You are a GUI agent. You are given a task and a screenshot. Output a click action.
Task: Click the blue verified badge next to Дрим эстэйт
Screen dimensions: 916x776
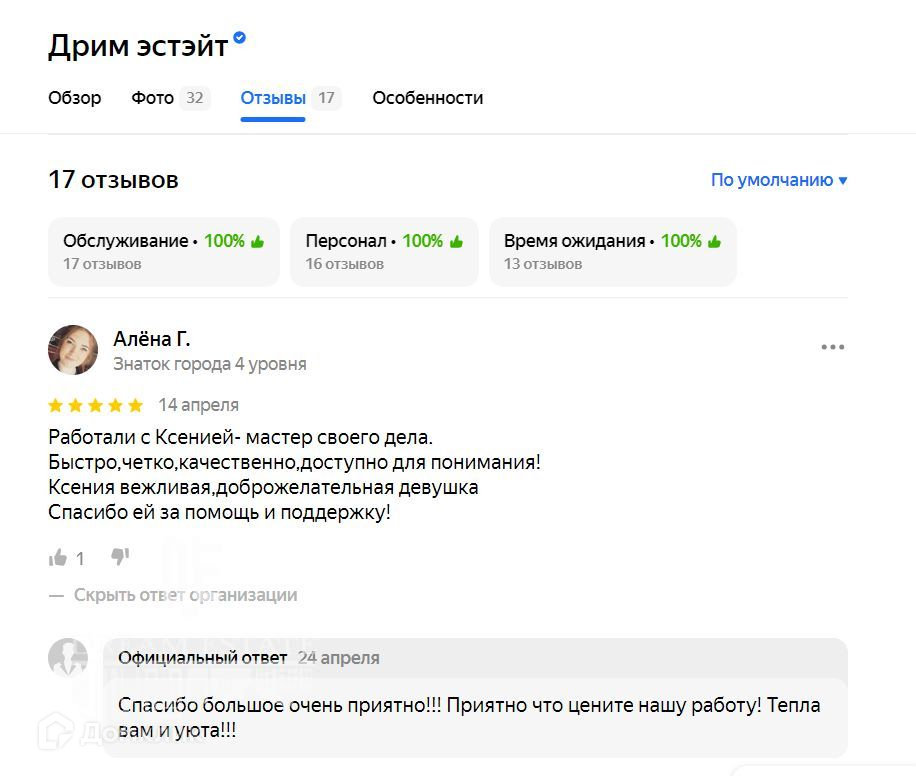coord(239,38)
